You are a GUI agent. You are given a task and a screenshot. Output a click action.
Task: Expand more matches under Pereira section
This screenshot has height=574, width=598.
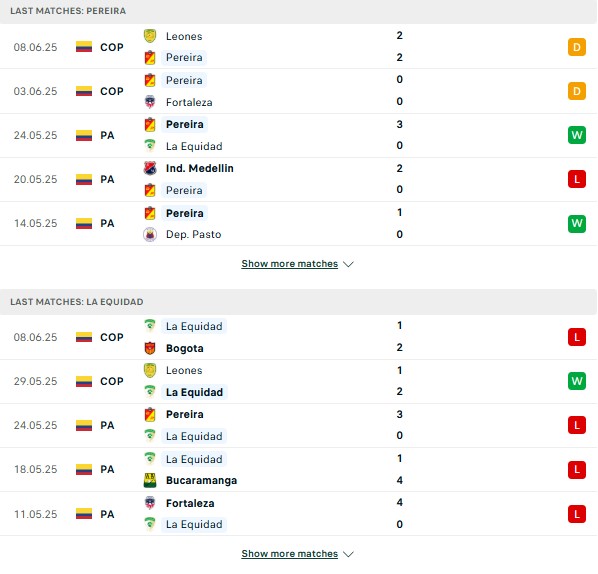click(290, 264)
